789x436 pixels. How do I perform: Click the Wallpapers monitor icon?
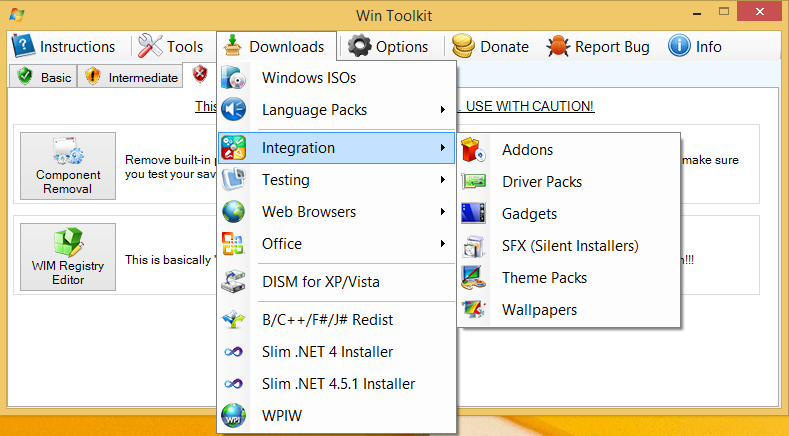pyautogui.click(x=474, y=309)
